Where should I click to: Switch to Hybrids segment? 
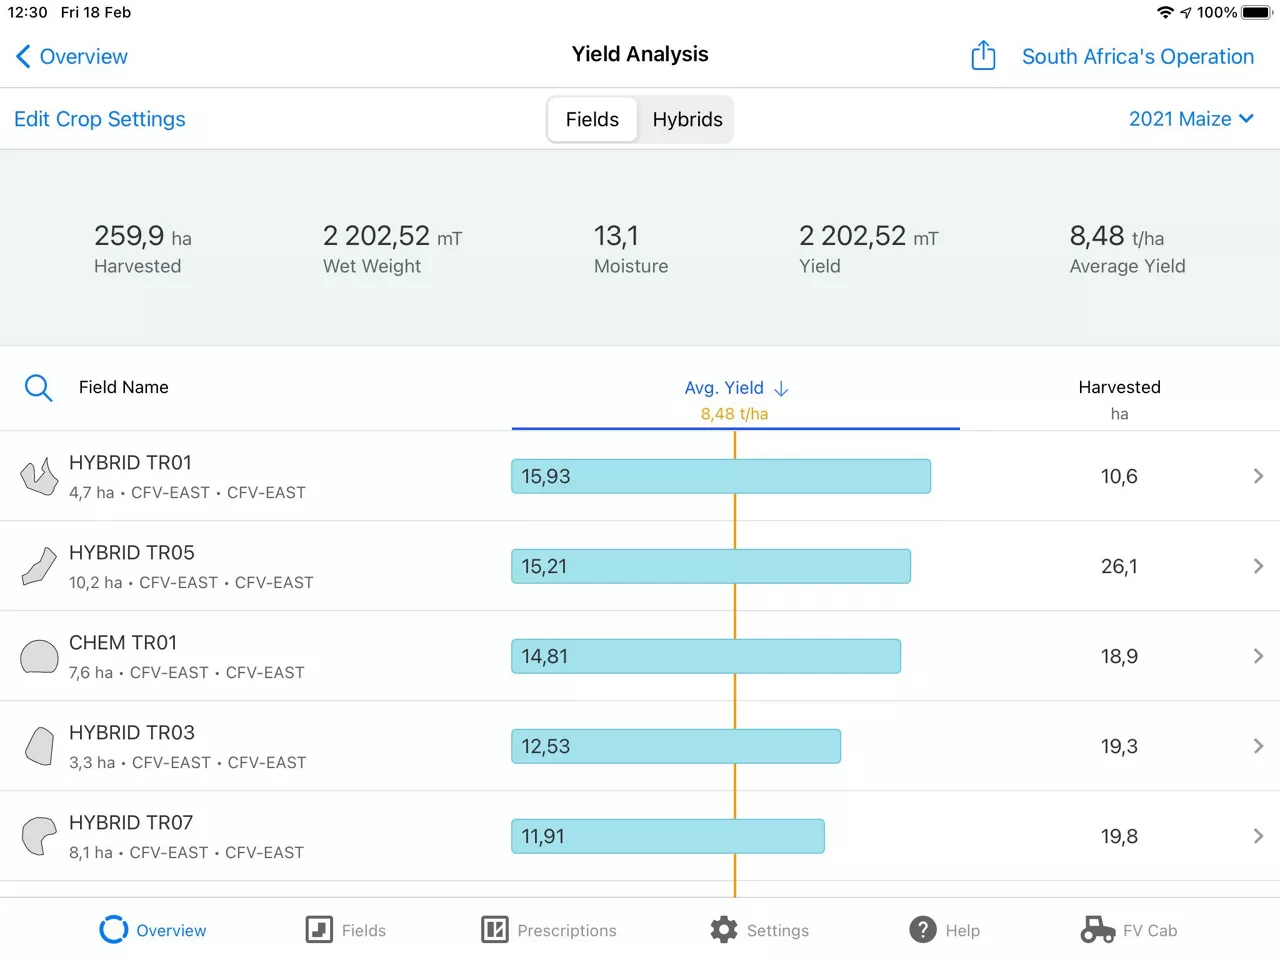pyautogui.click(x=687, y=120)
